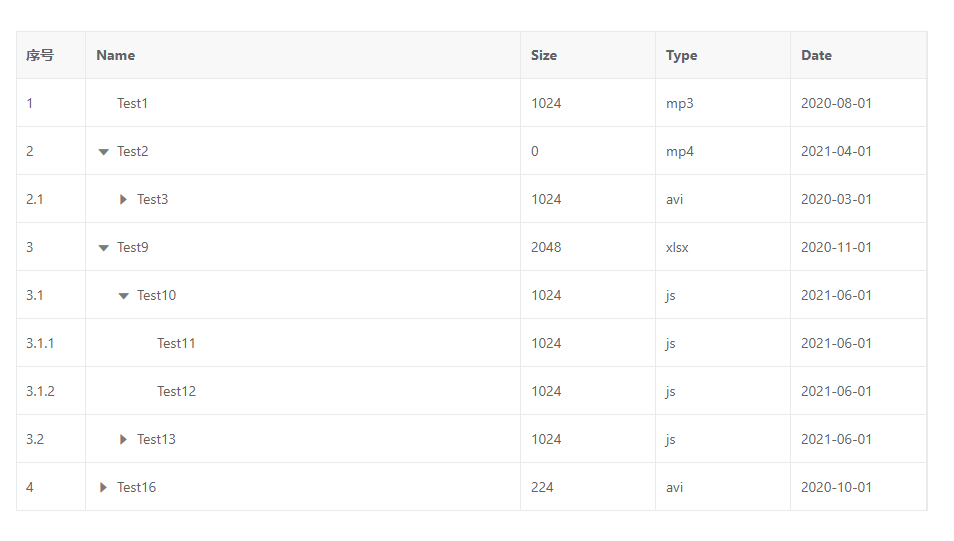Viewport: 954px width, 541px height.
Task: Click the mp4 type cell
Action: [680, 152]
